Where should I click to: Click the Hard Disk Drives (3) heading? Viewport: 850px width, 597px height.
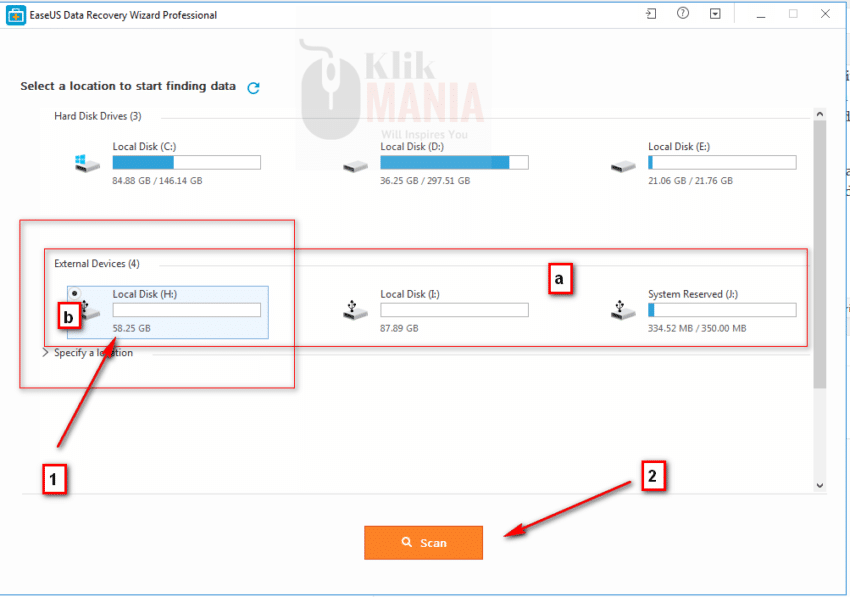point(98,116)
